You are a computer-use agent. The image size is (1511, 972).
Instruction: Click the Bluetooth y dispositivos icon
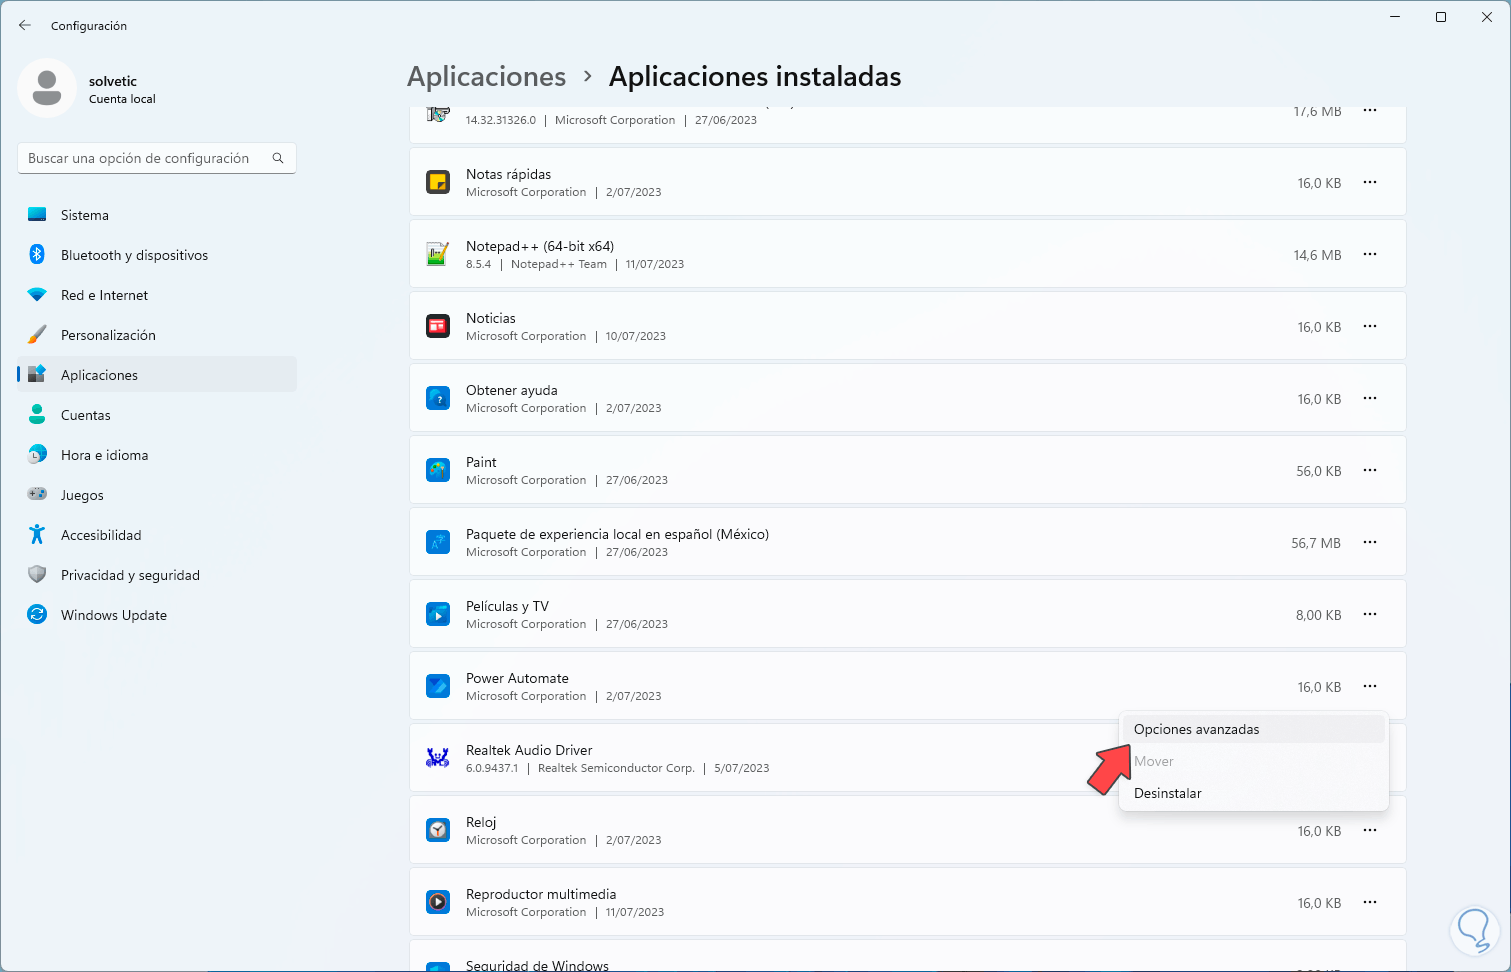[37, 255]
